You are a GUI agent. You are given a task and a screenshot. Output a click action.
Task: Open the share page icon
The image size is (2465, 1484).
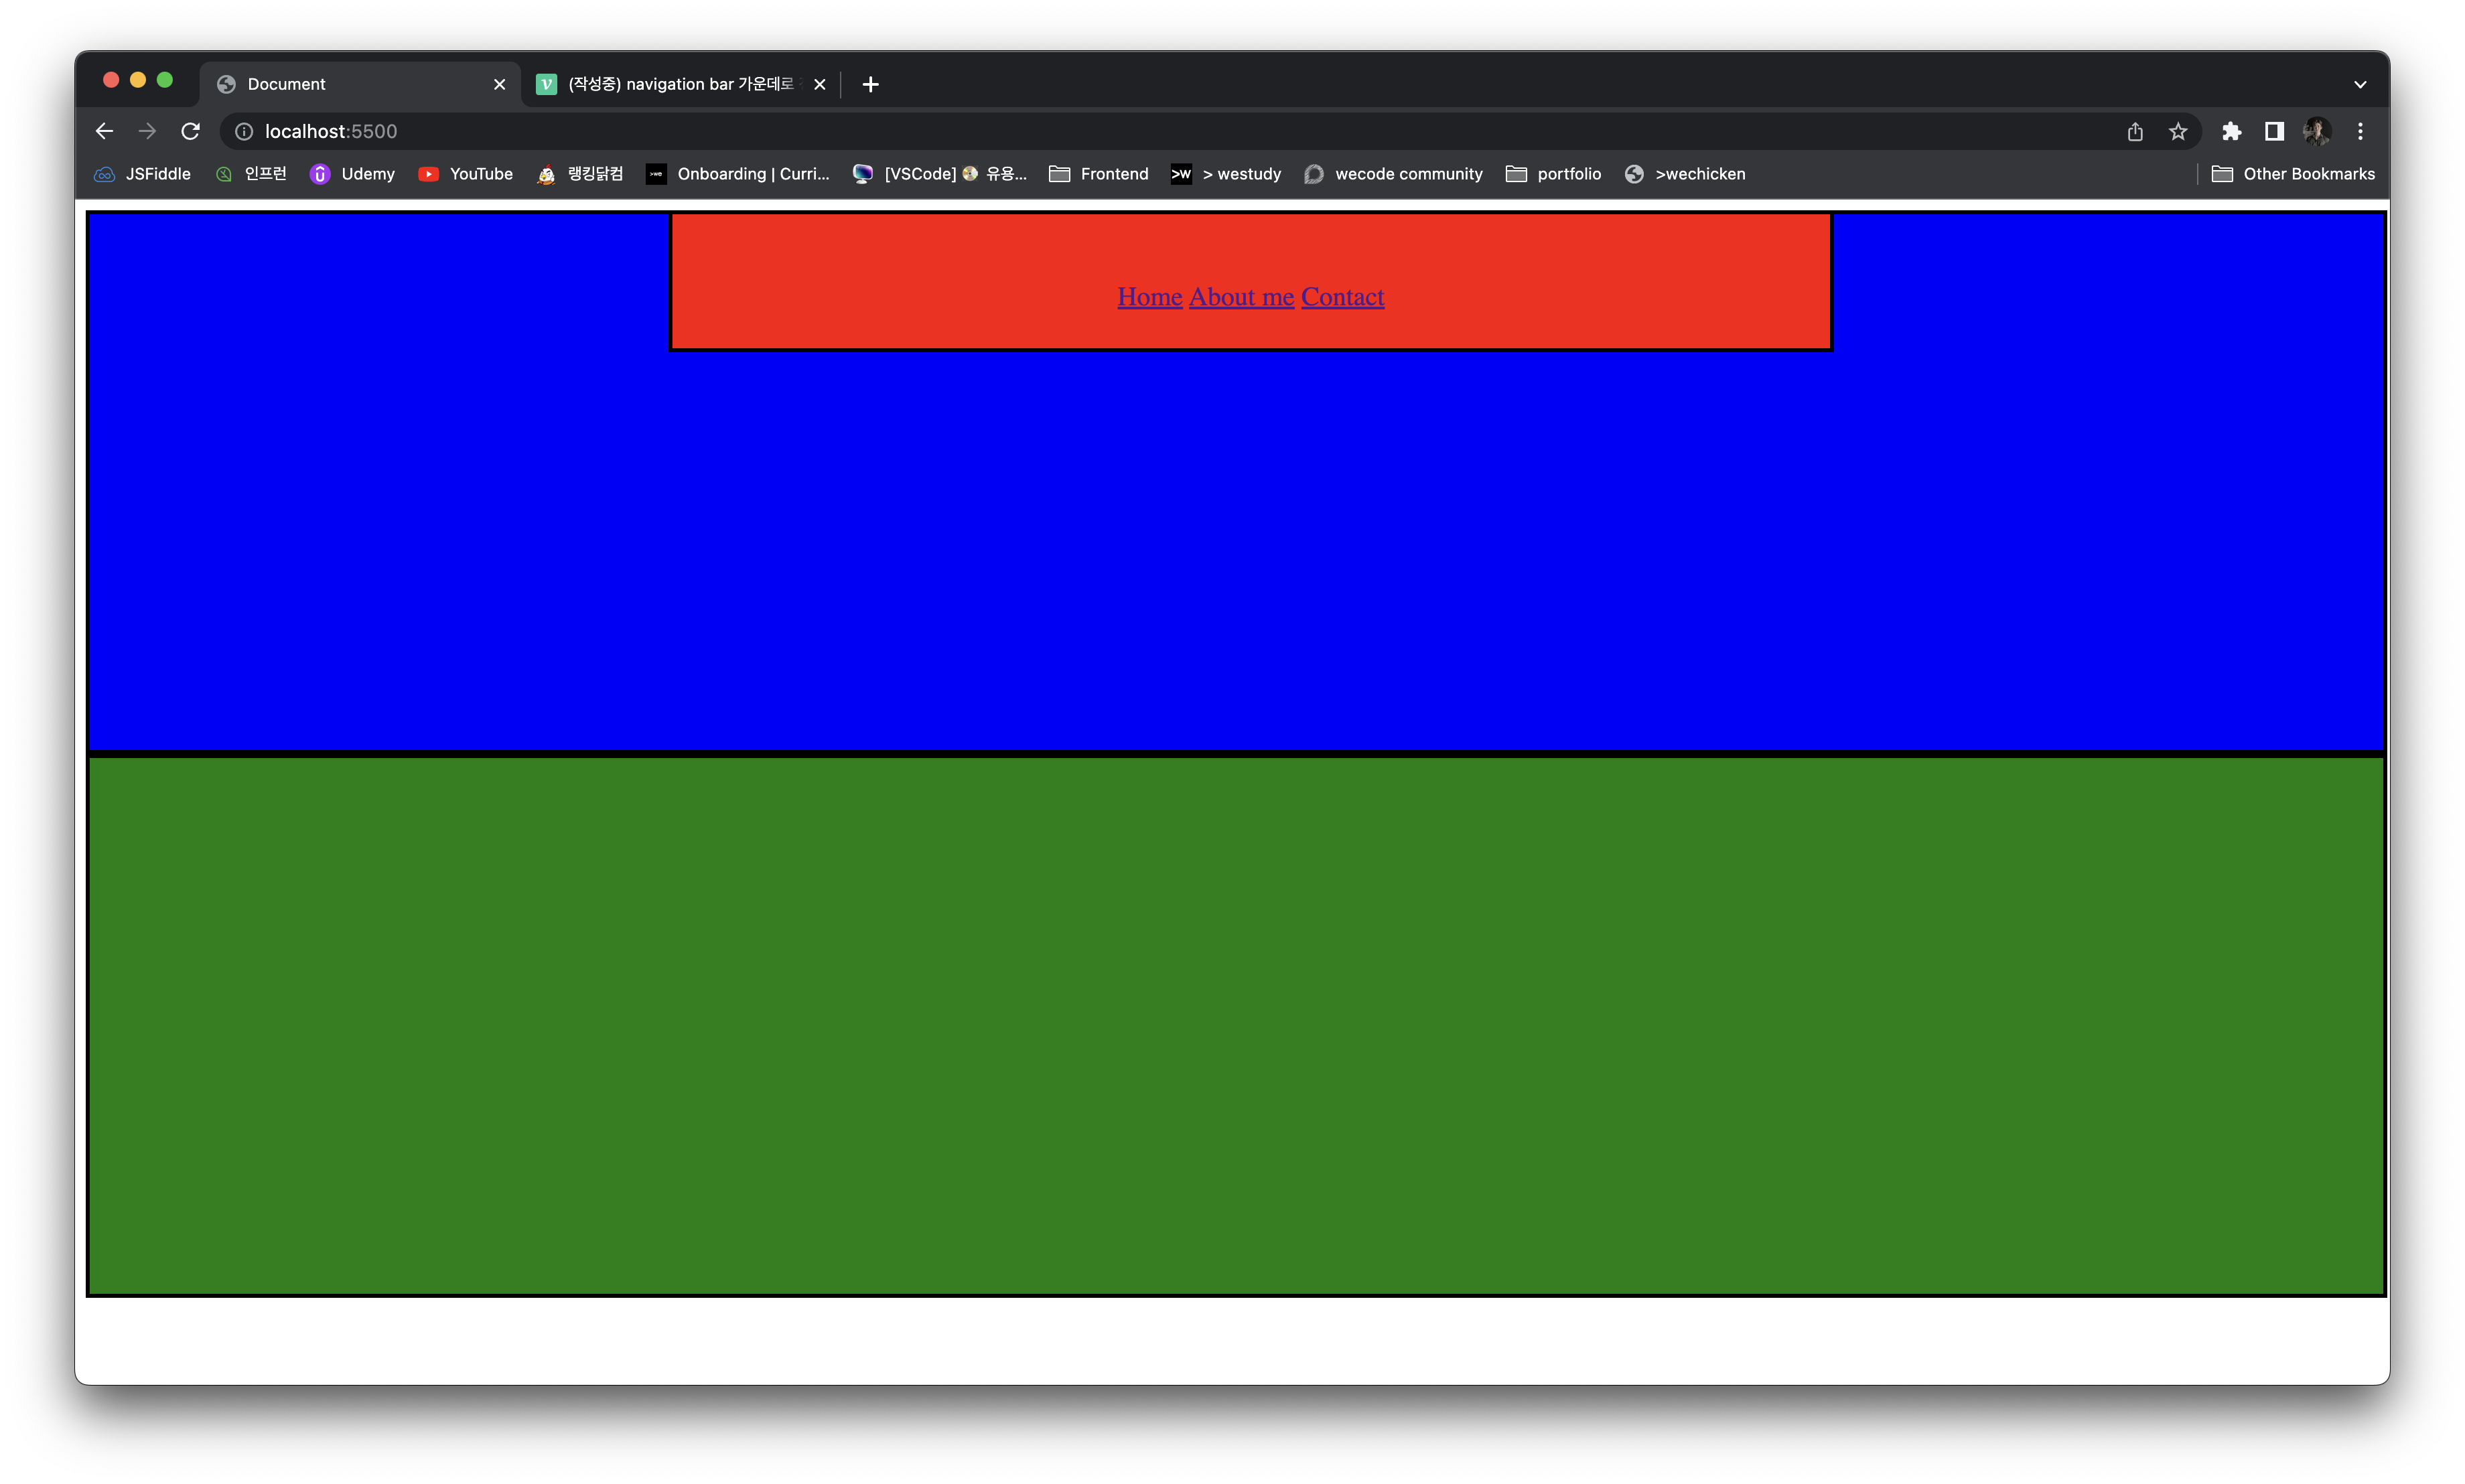[2135, 131]
